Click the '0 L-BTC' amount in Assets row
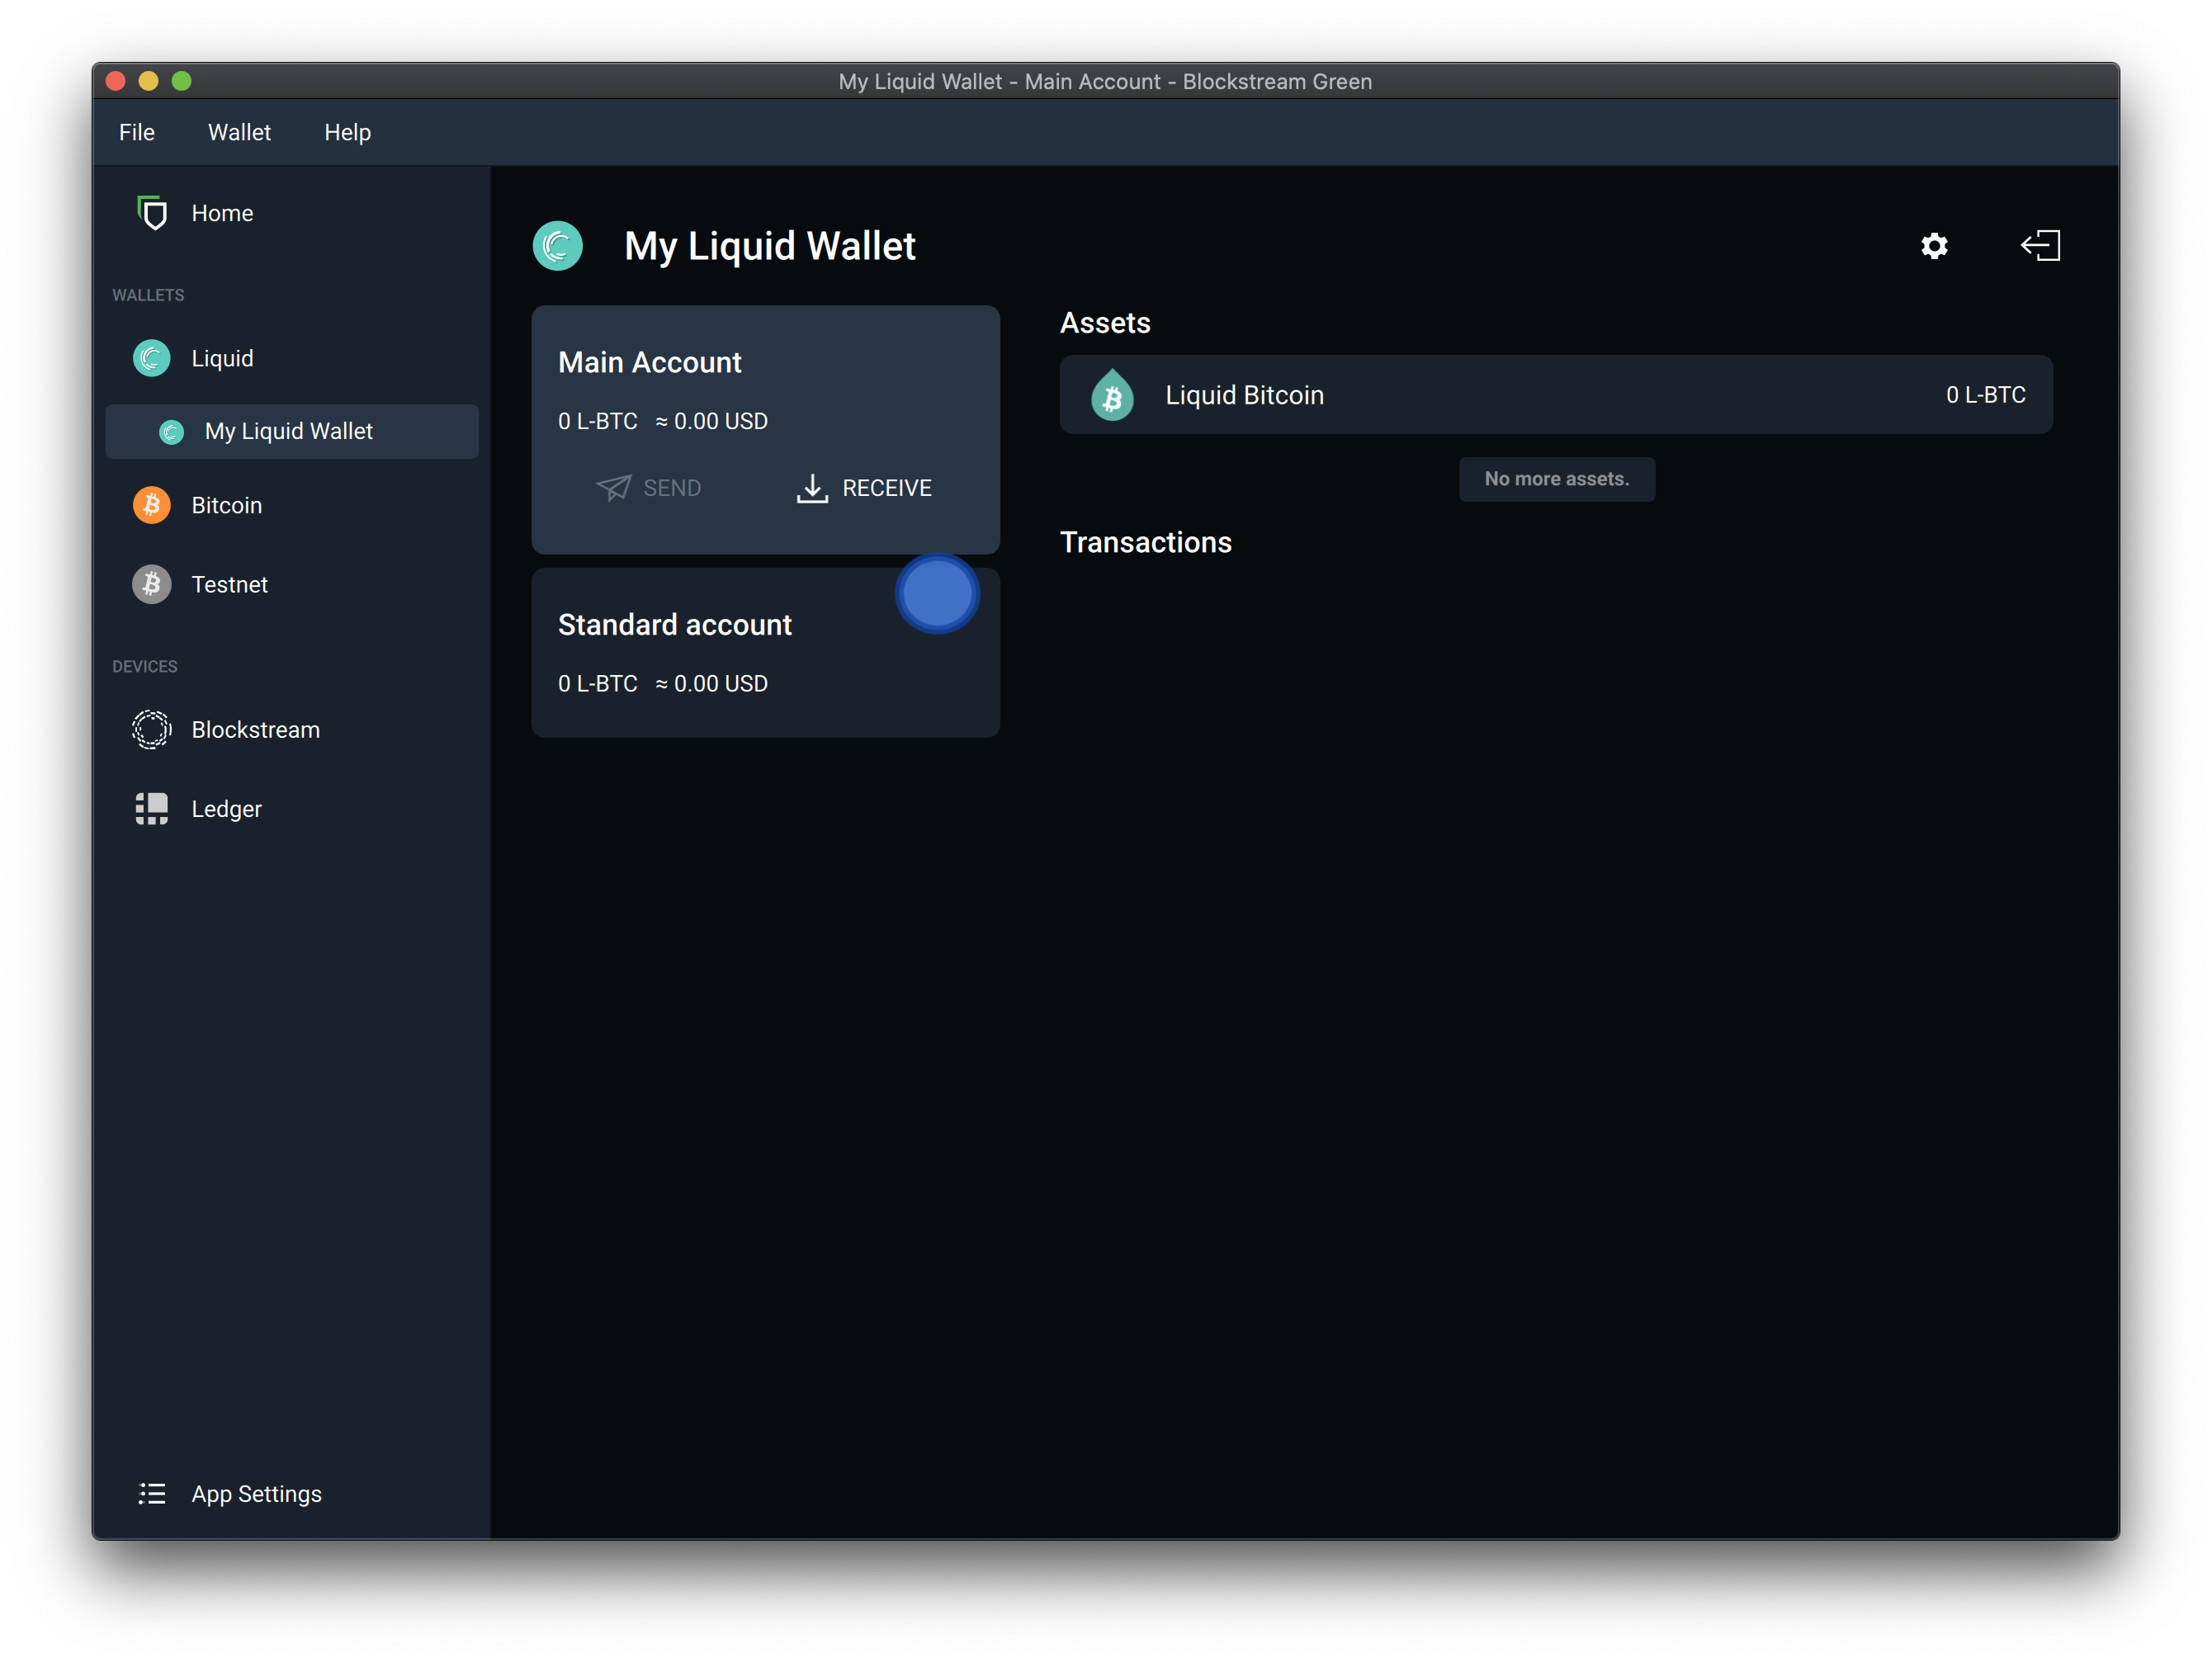2212x1662 pixels. point(1986,395)
